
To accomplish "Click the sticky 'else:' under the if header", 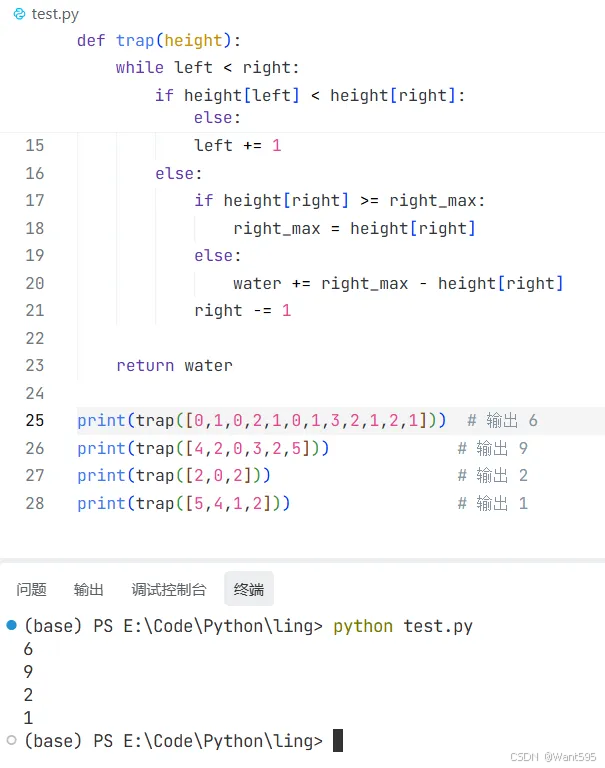I will [x=218, y=118].
